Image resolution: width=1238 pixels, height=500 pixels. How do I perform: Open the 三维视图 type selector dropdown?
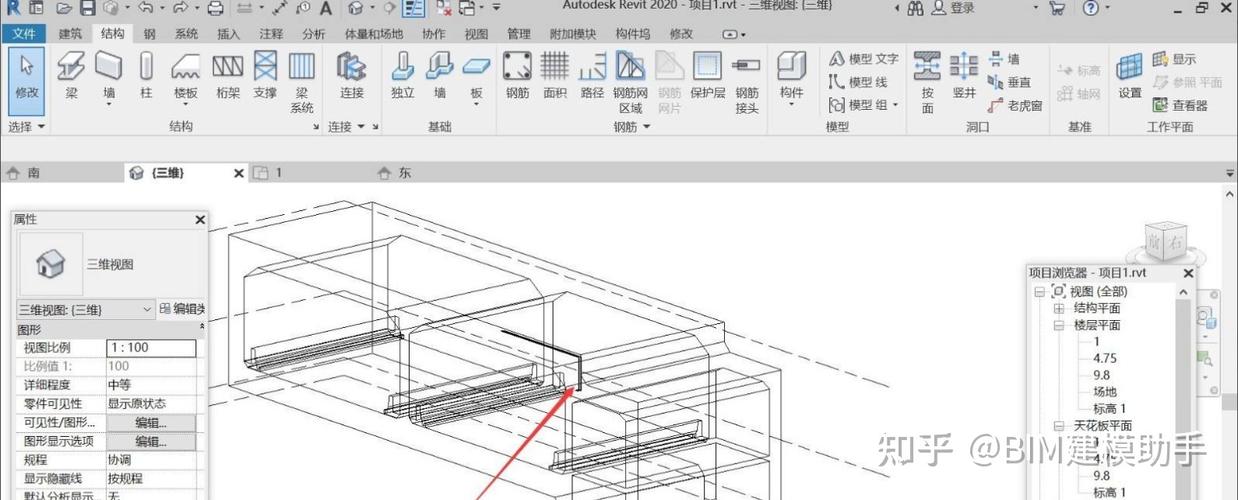click(147, 310)
